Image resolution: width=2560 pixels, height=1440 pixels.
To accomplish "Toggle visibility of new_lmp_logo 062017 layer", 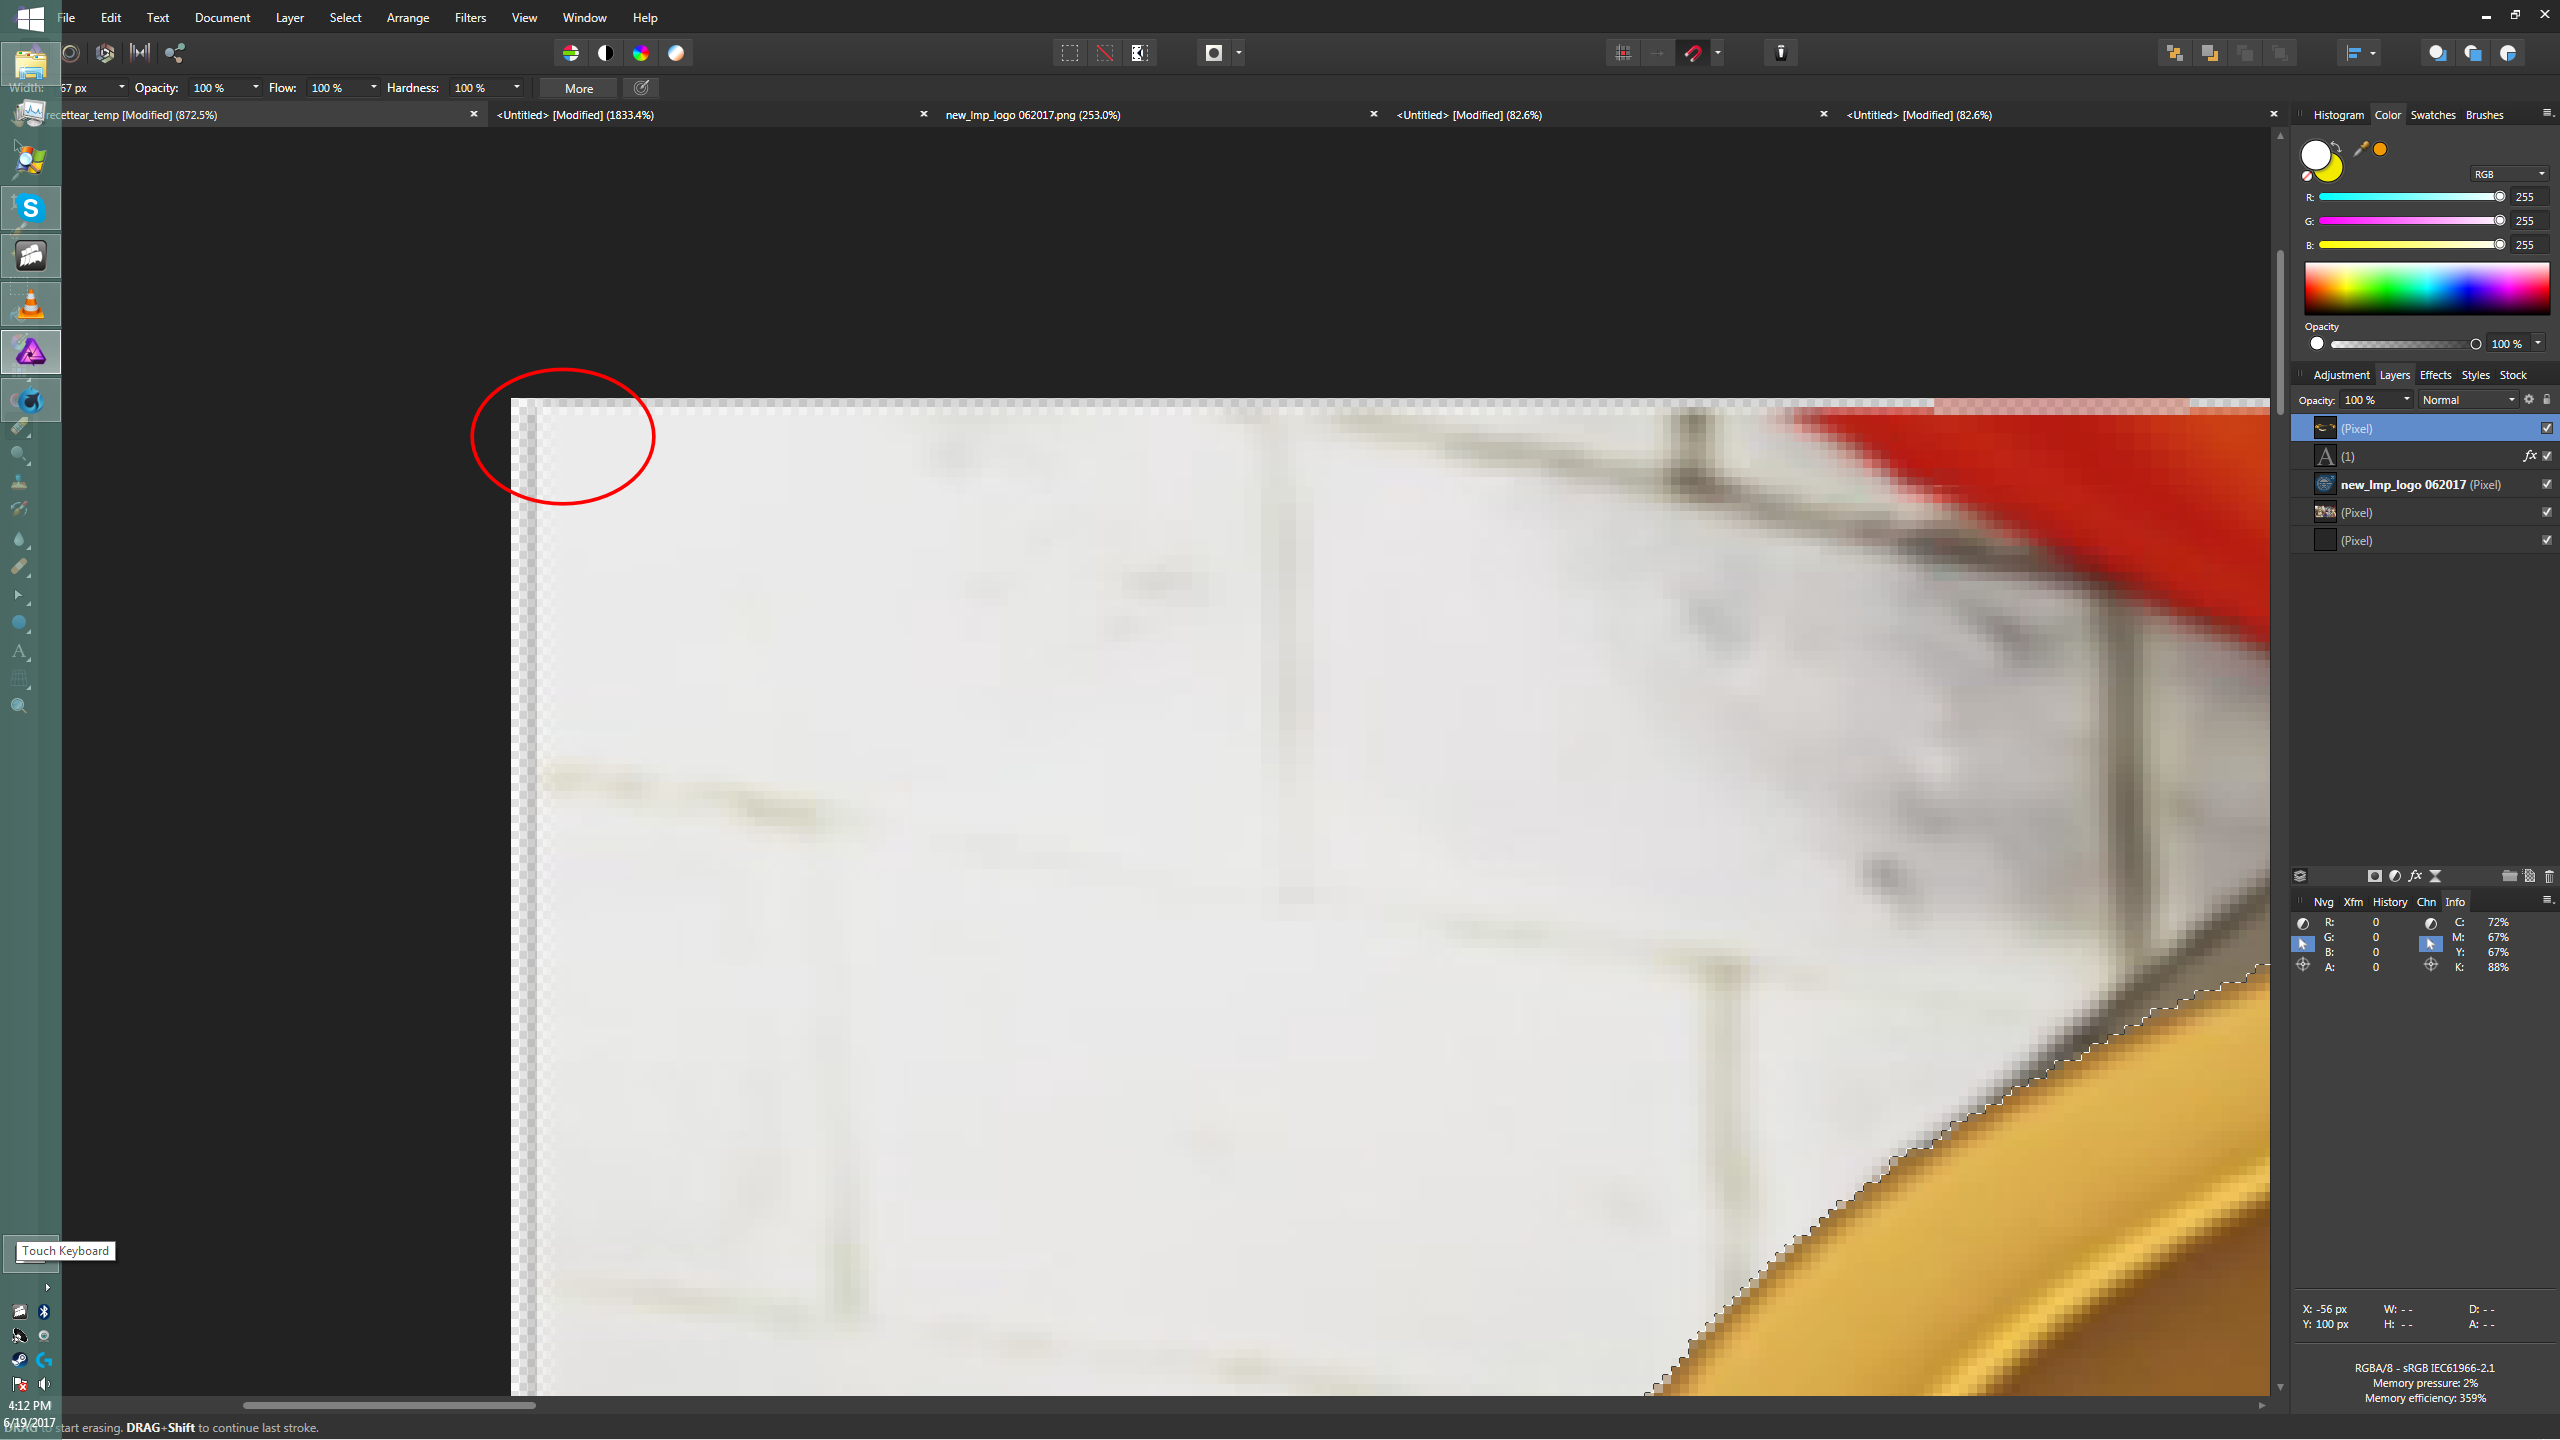I will (2547, 484).
